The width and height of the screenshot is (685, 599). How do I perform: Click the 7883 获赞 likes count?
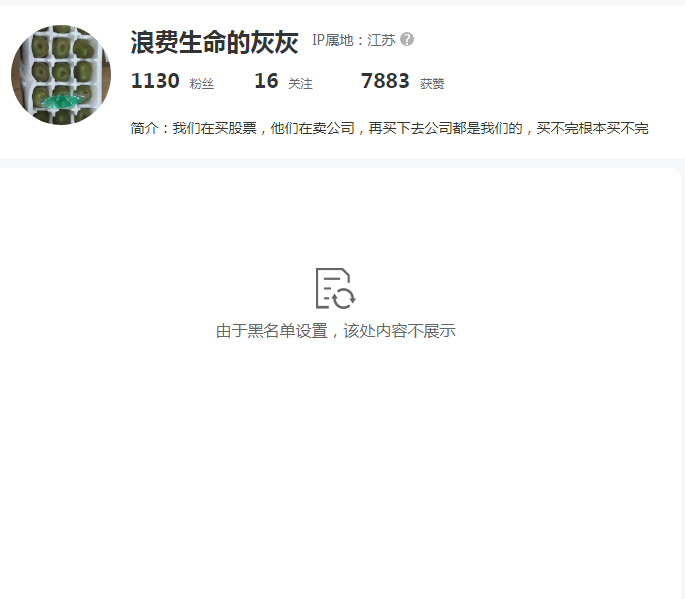pos(402,81)
